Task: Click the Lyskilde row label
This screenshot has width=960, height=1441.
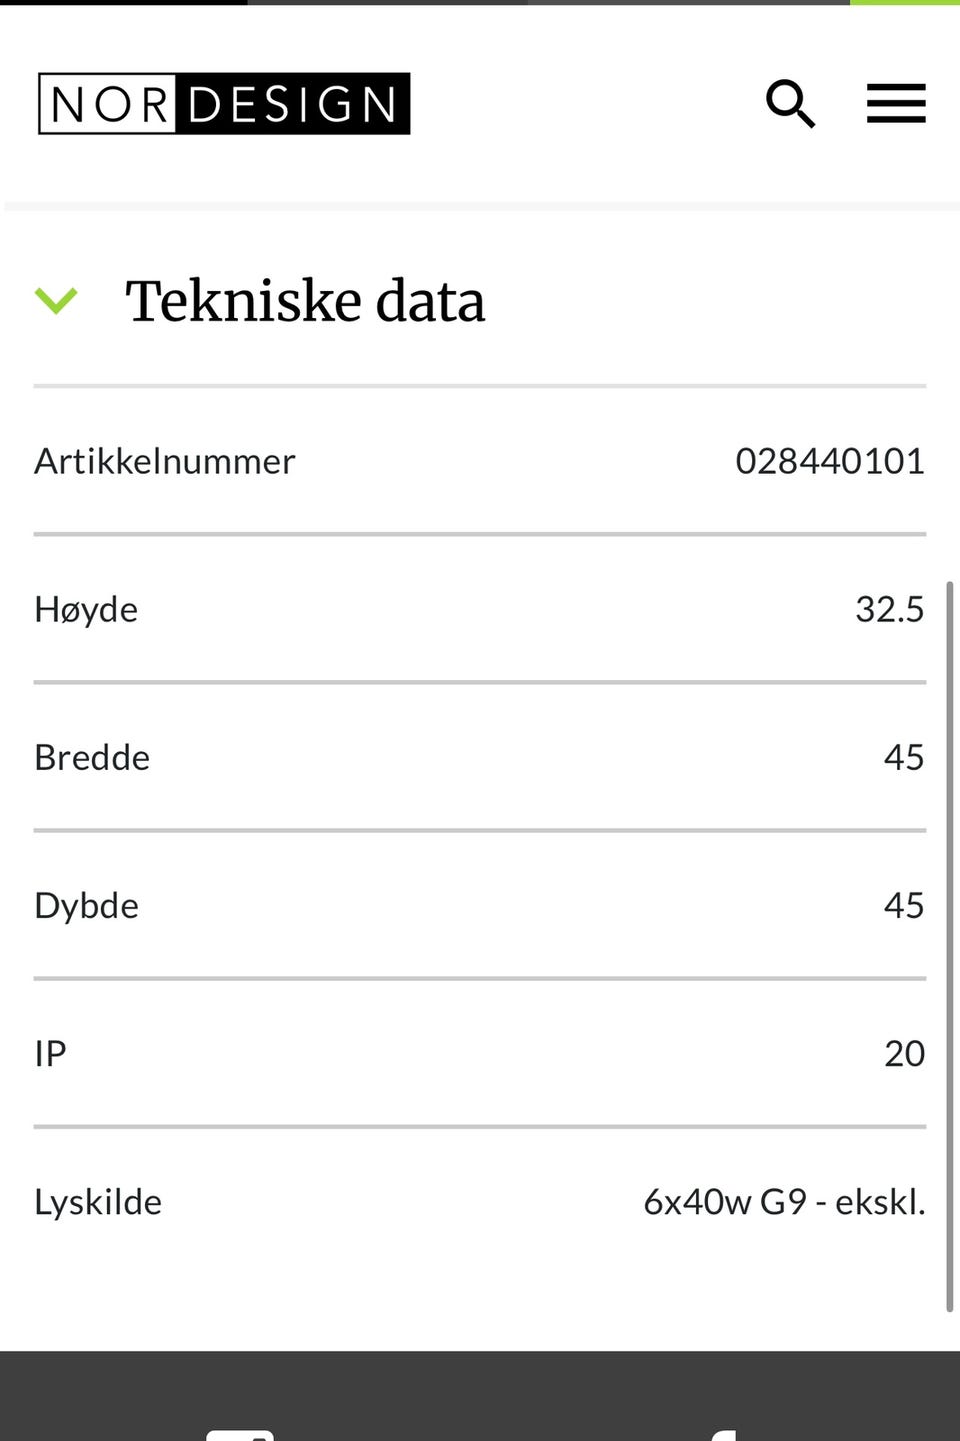Action: 98,1201
